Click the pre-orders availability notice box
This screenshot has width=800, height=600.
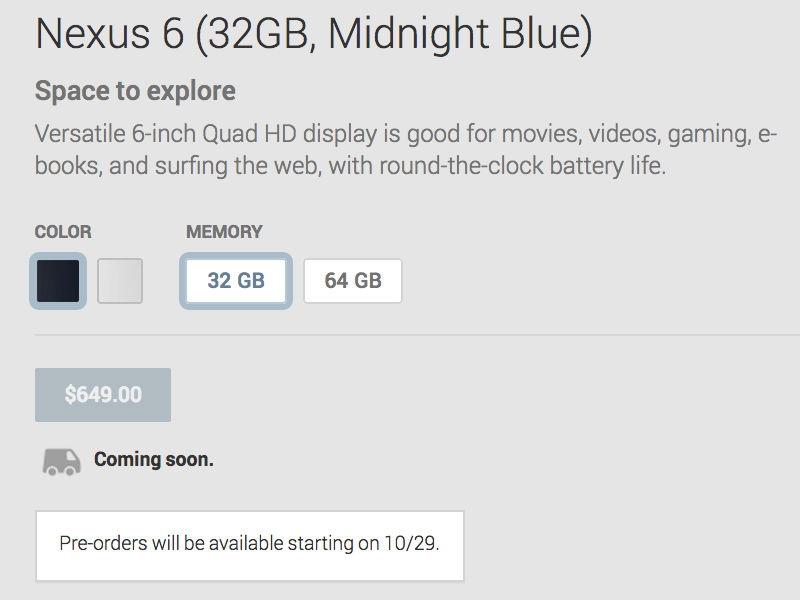[250, 545]
